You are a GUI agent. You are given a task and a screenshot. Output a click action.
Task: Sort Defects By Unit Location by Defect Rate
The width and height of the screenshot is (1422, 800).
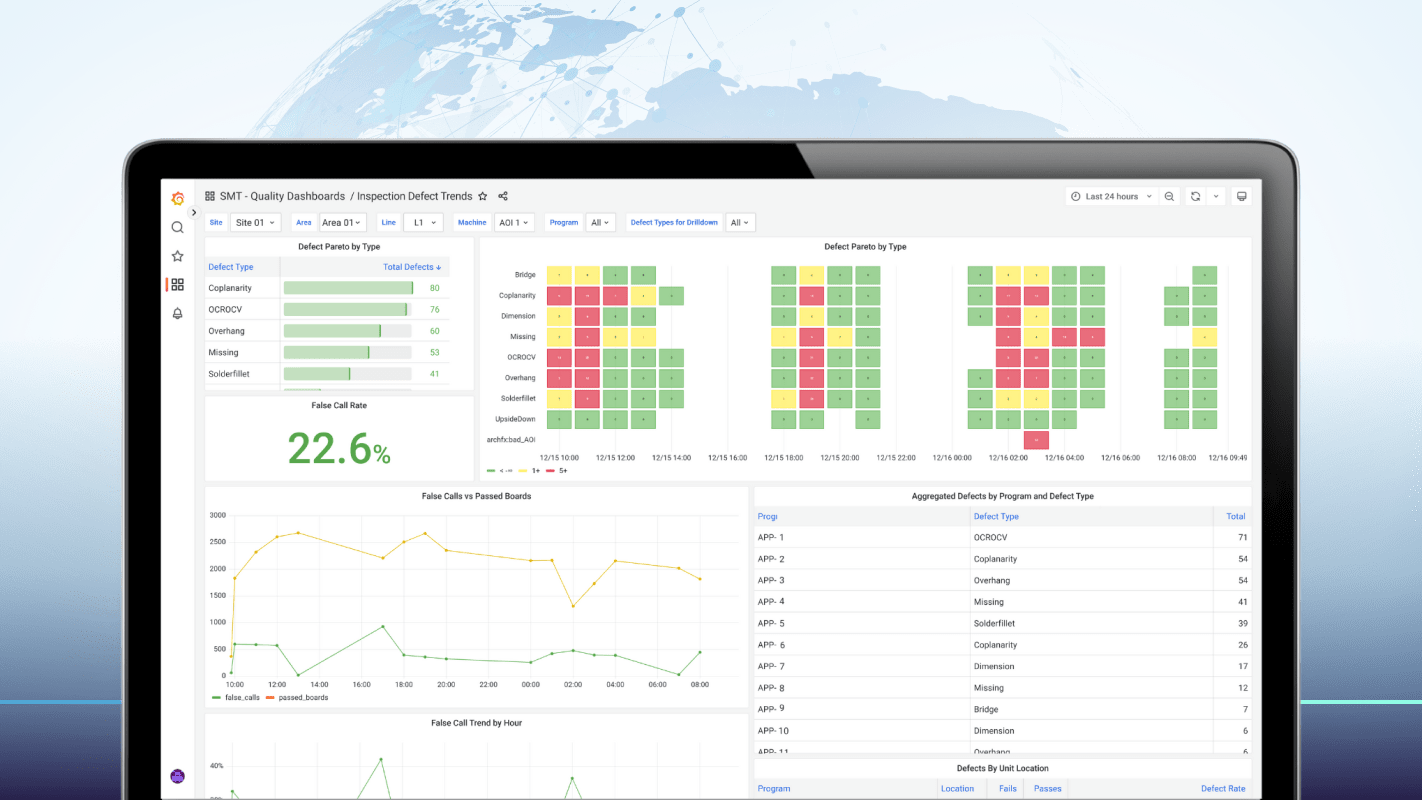[1223, 789]
